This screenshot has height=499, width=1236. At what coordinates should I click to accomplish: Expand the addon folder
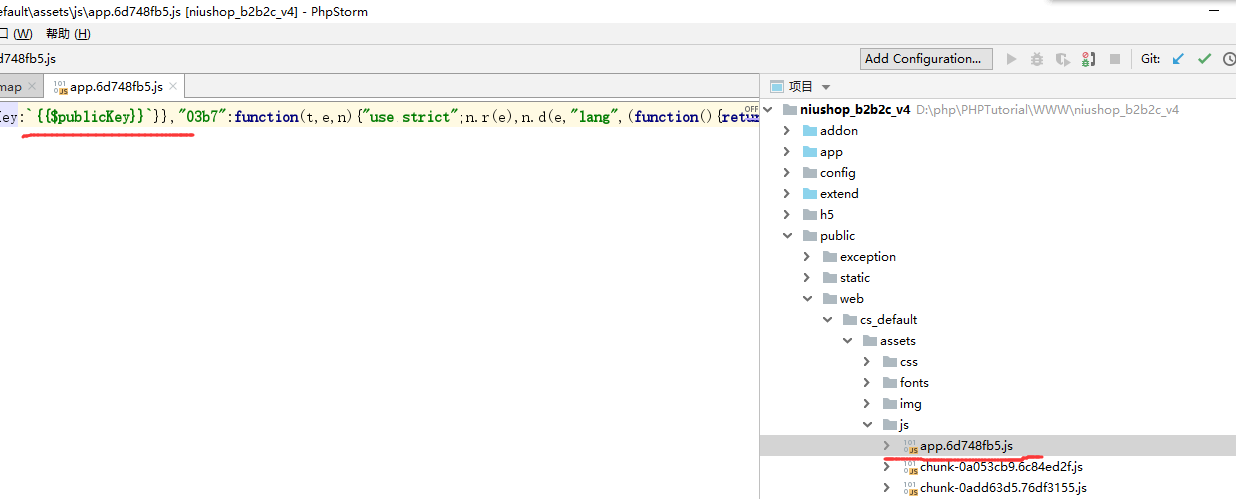click(x=786, y=130)
